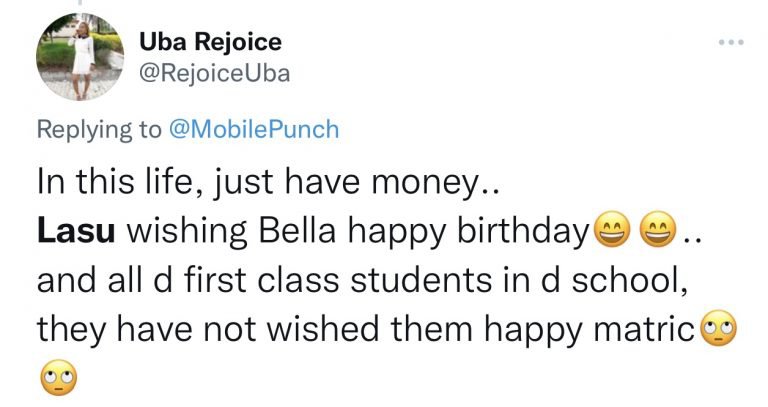
Task: Open the @MobilePunch mention link
Action: click(x=271, y=129)
